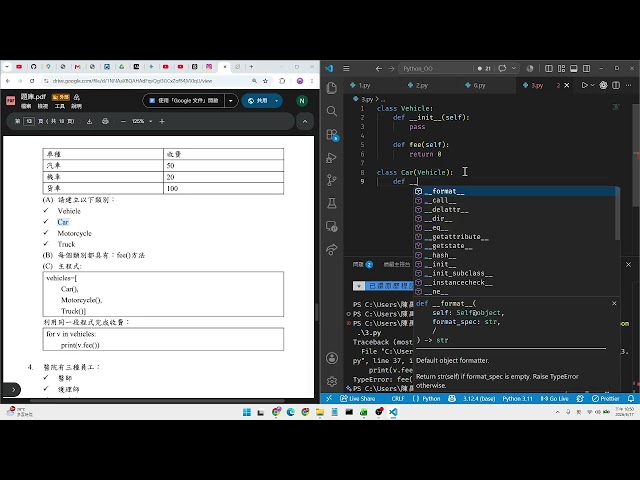Zoom in the PDF with the plus button
Screen dimensions: 640x480
(162, 121)
